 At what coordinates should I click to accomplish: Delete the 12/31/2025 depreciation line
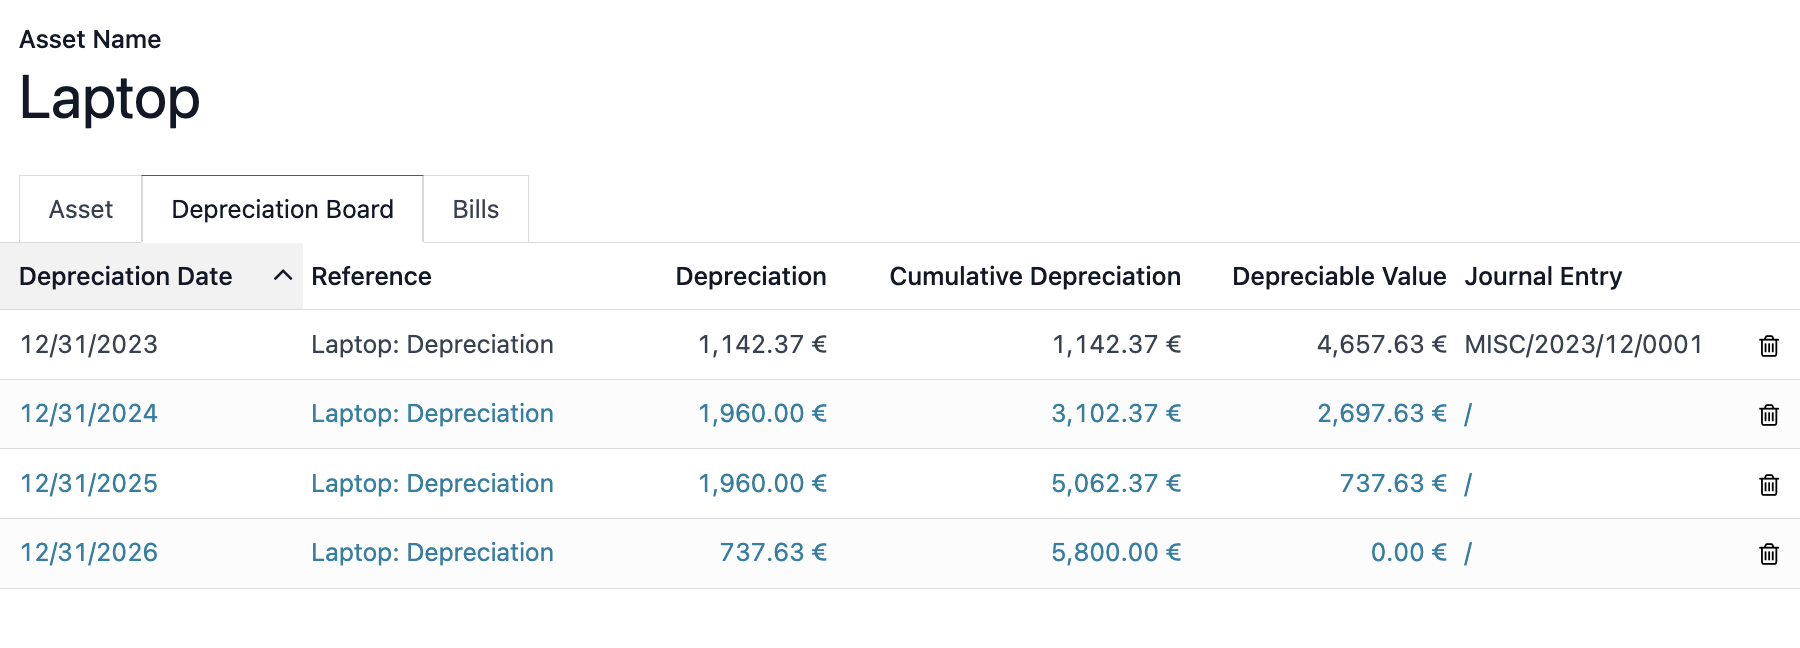tap(1768, 485)
